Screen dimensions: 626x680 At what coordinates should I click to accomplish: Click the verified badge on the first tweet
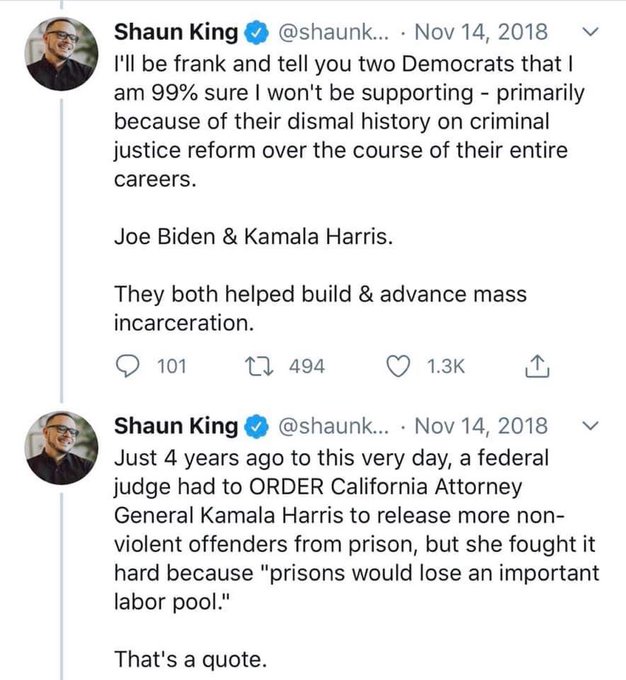257,33
